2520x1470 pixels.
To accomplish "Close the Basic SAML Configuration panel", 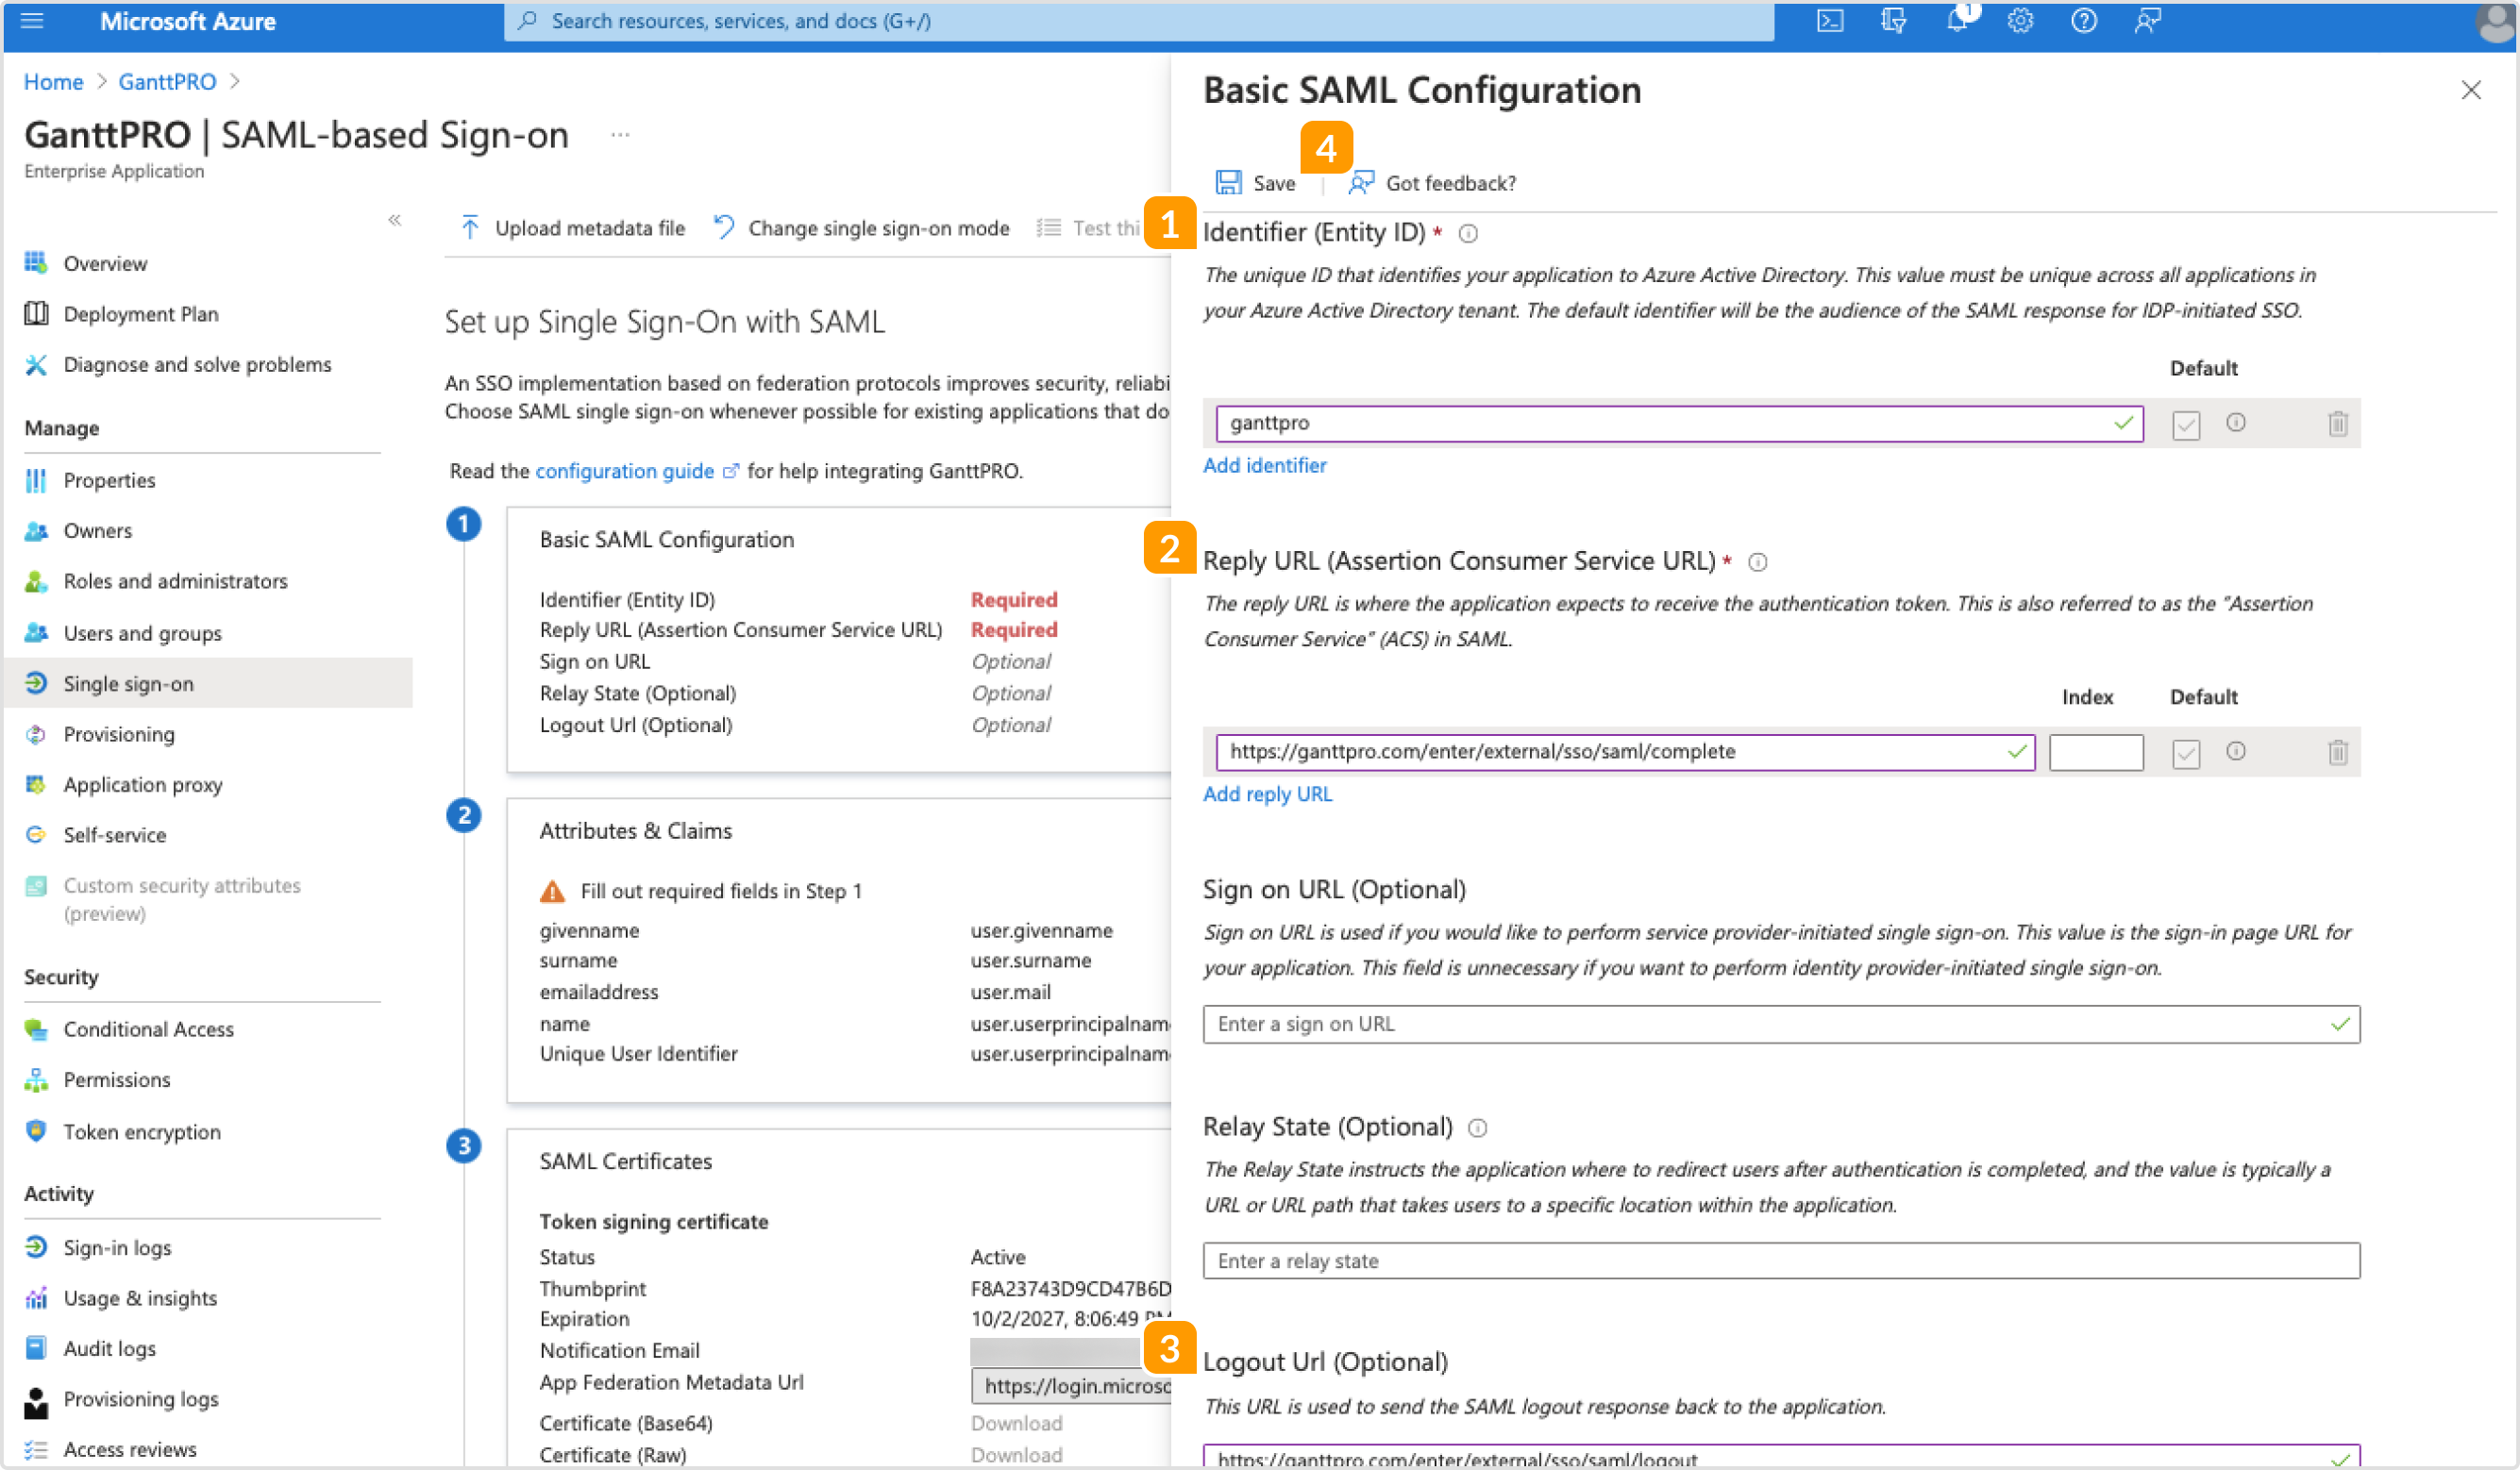I will 2471,90.
